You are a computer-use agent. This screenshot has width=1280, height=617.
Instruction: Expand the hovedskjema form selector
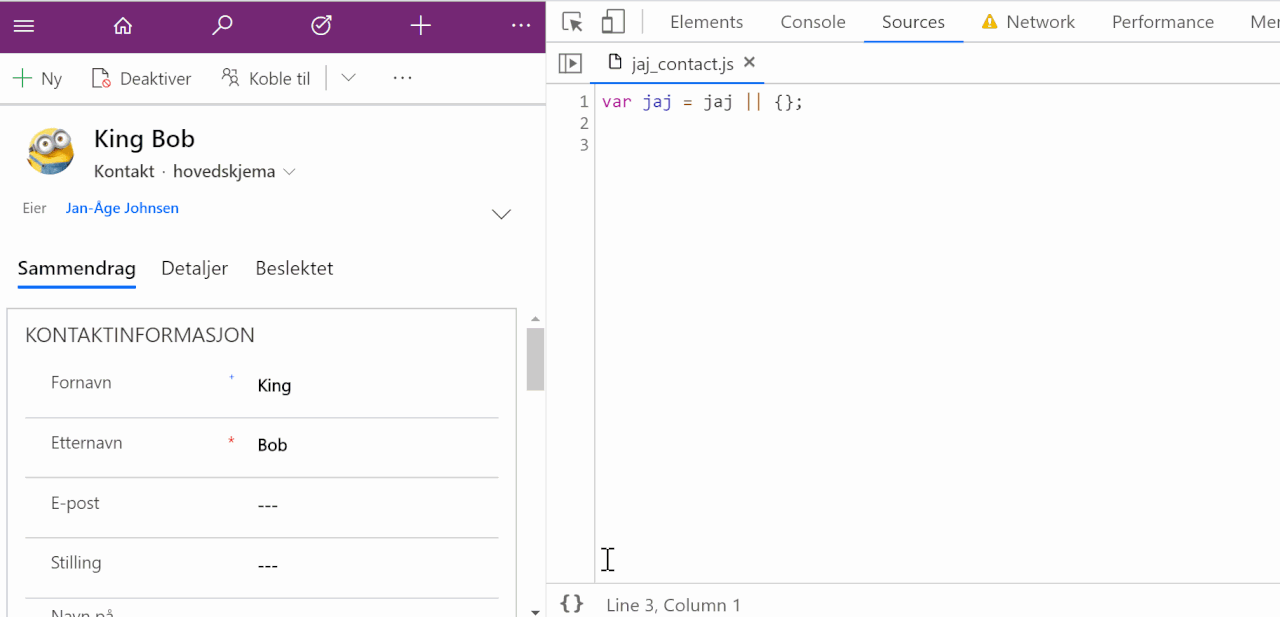point(289,171)
